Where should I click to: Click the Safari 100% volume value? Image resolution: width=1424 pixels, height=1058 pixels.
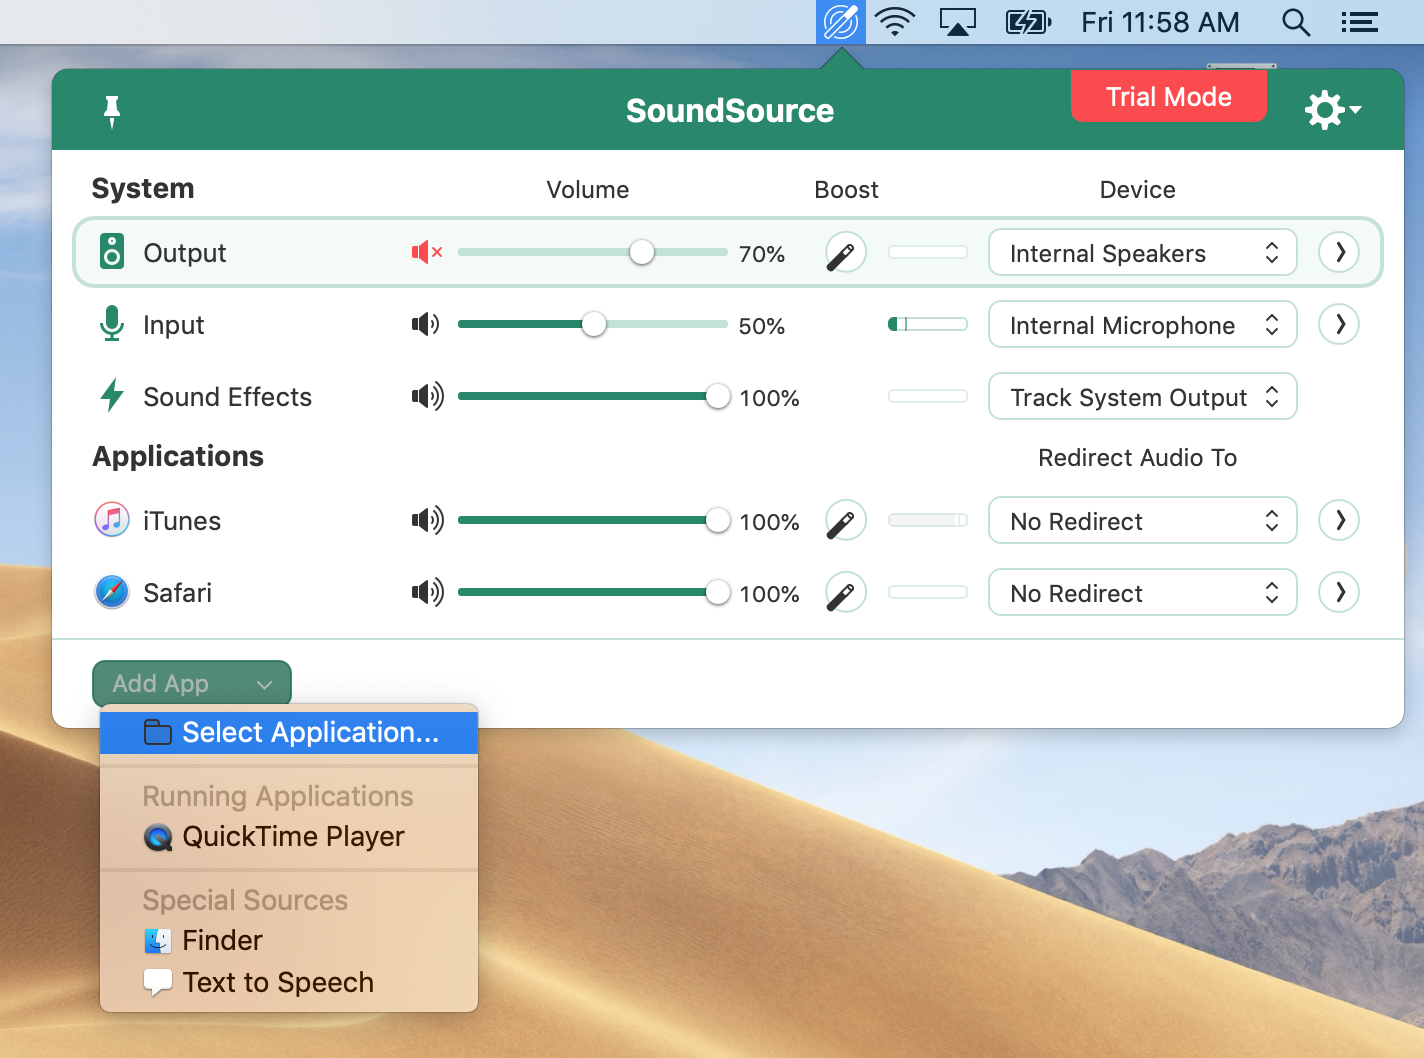pos(770,594)
